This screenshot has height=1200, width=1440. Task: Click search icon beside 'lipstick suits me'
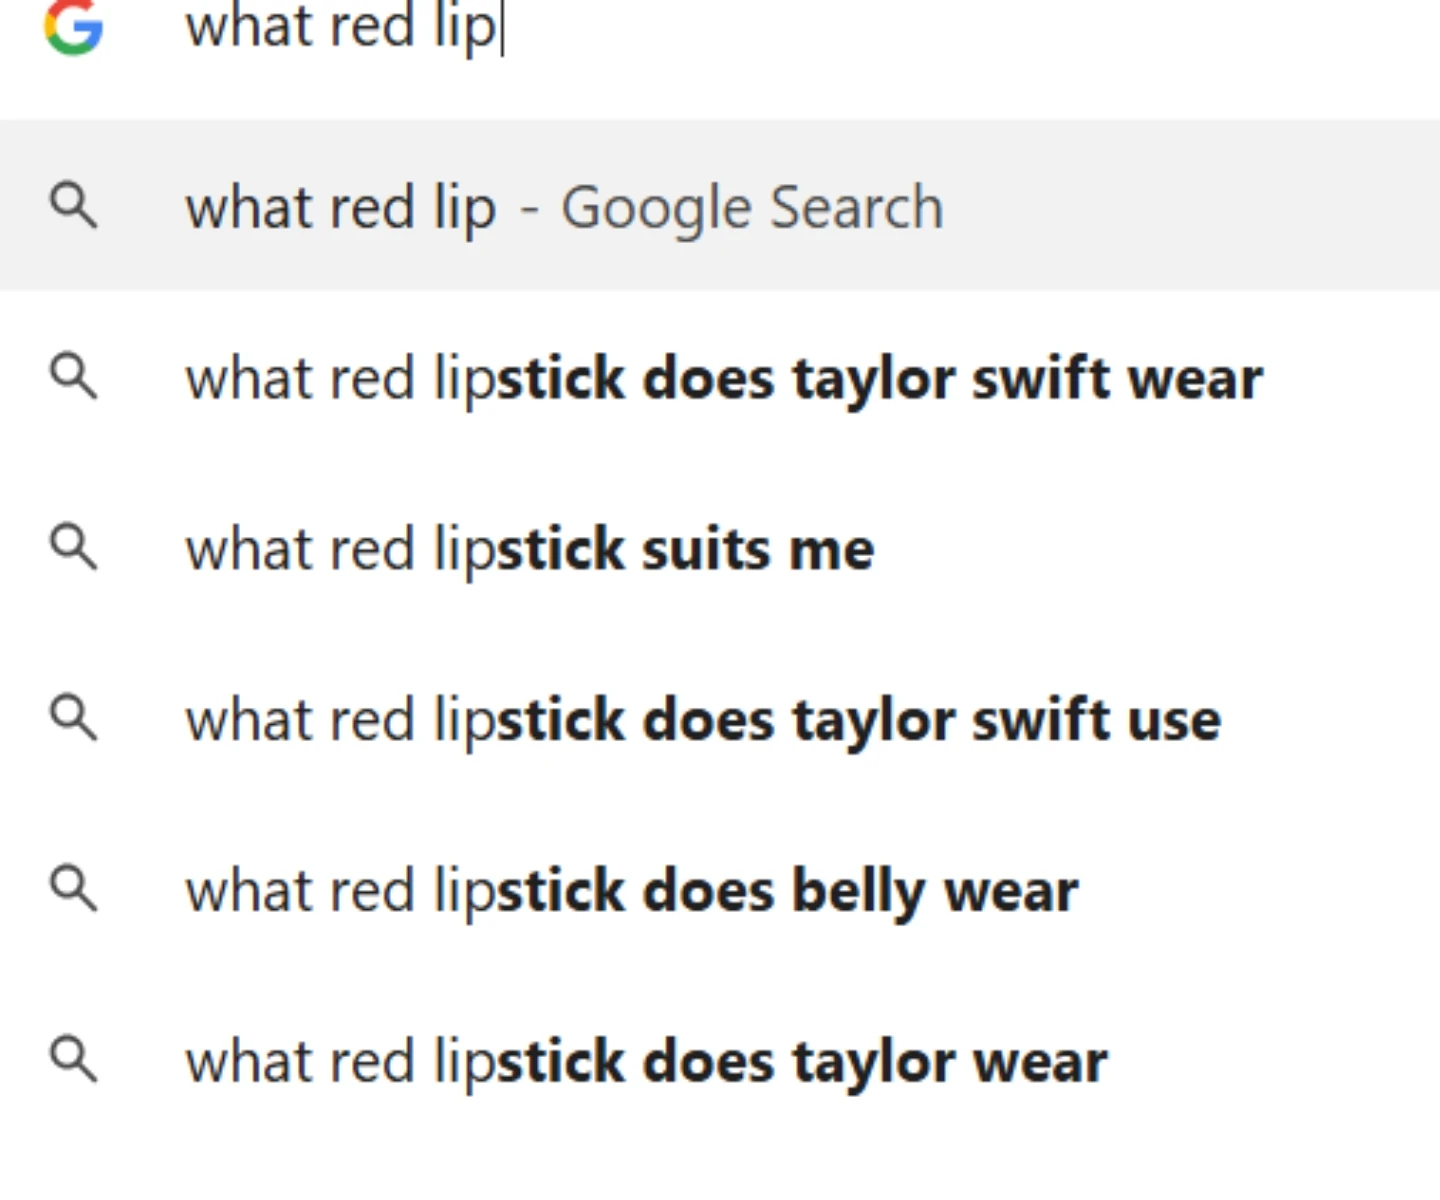[x=73, y=548]
